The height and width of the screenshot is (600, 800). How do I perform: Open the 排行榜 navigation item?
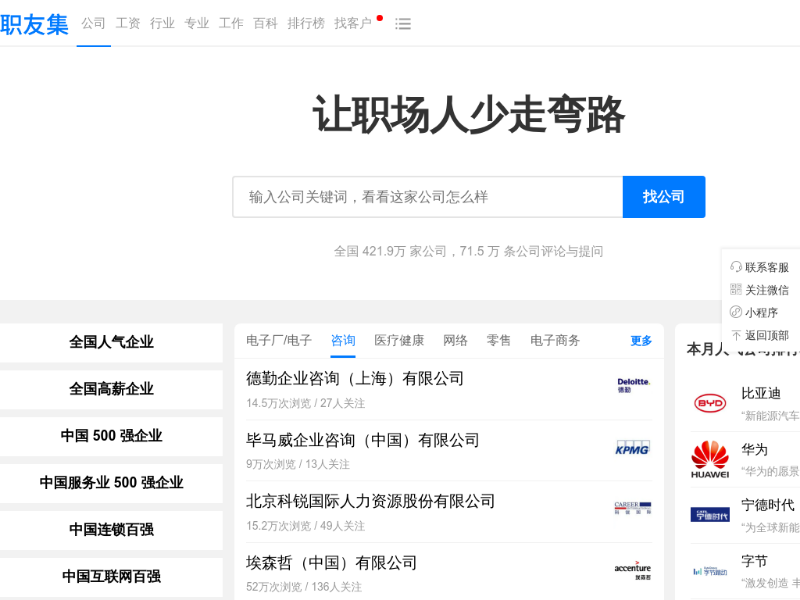[306, 24]
